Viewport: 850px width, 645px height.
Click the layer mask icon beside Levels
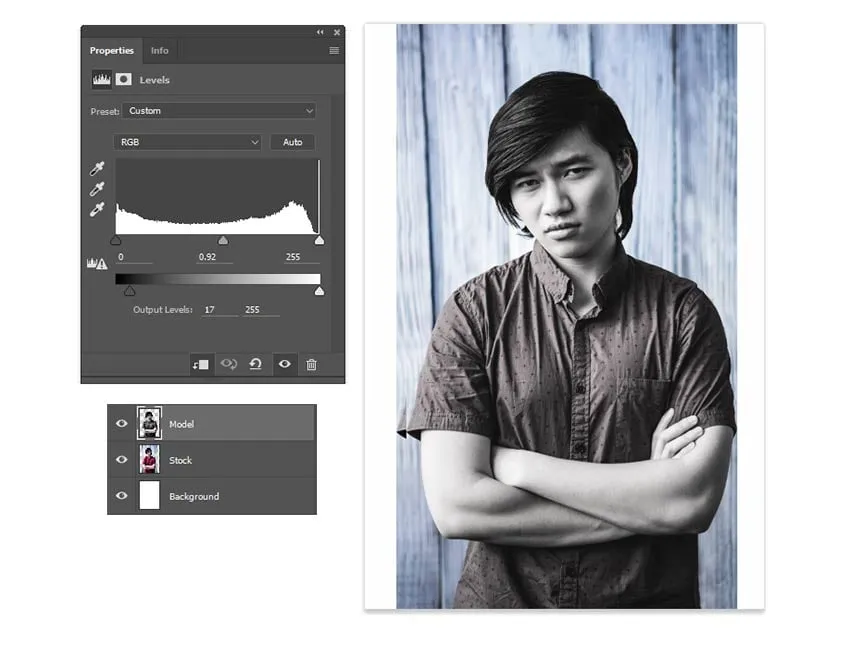coord(124,80)
